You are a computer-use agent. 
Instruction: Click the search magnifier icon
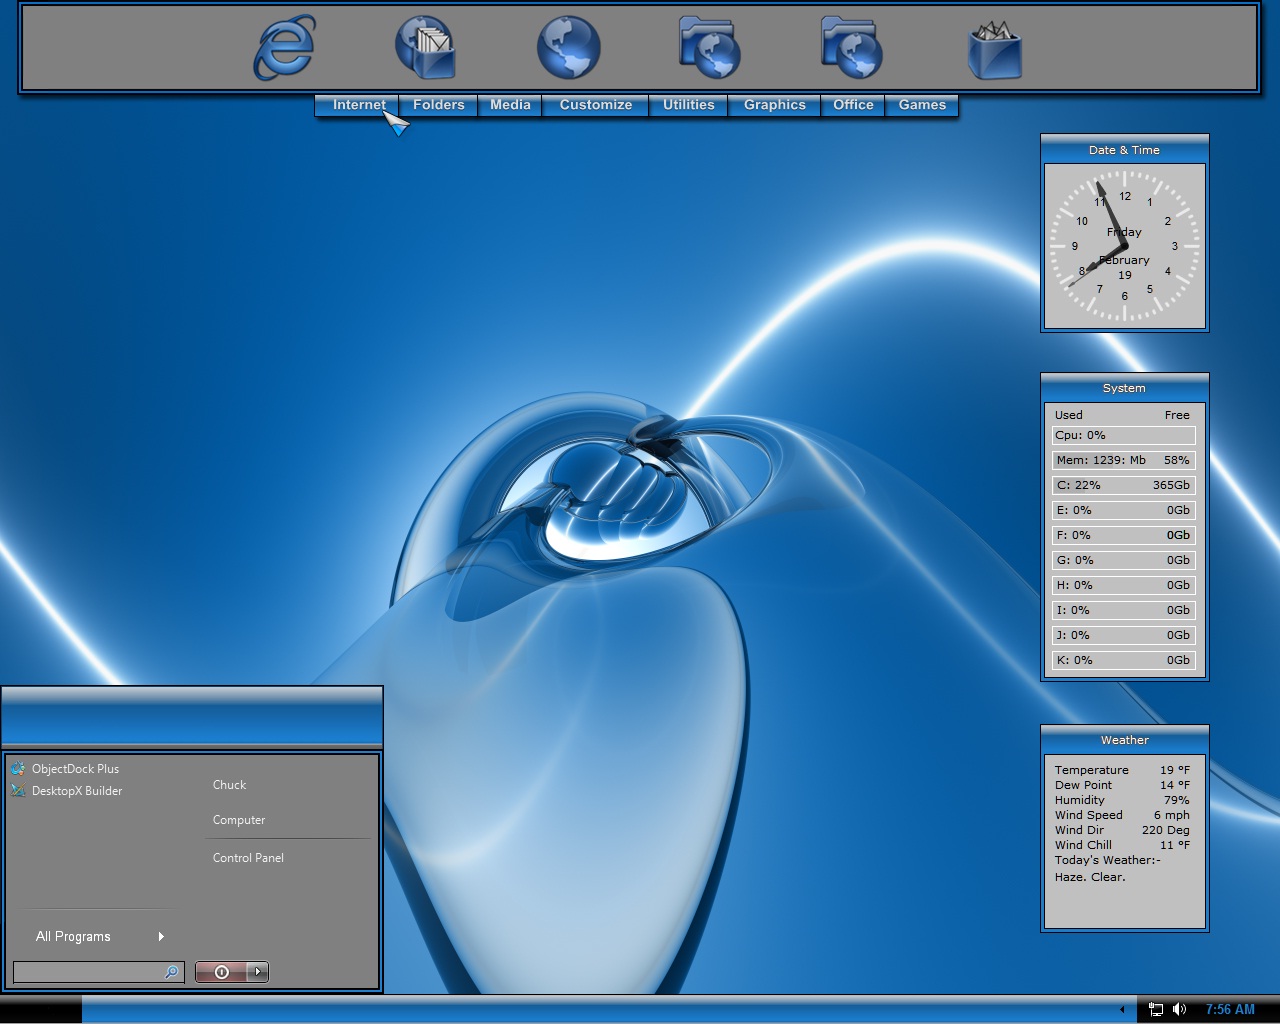(172, 972)
